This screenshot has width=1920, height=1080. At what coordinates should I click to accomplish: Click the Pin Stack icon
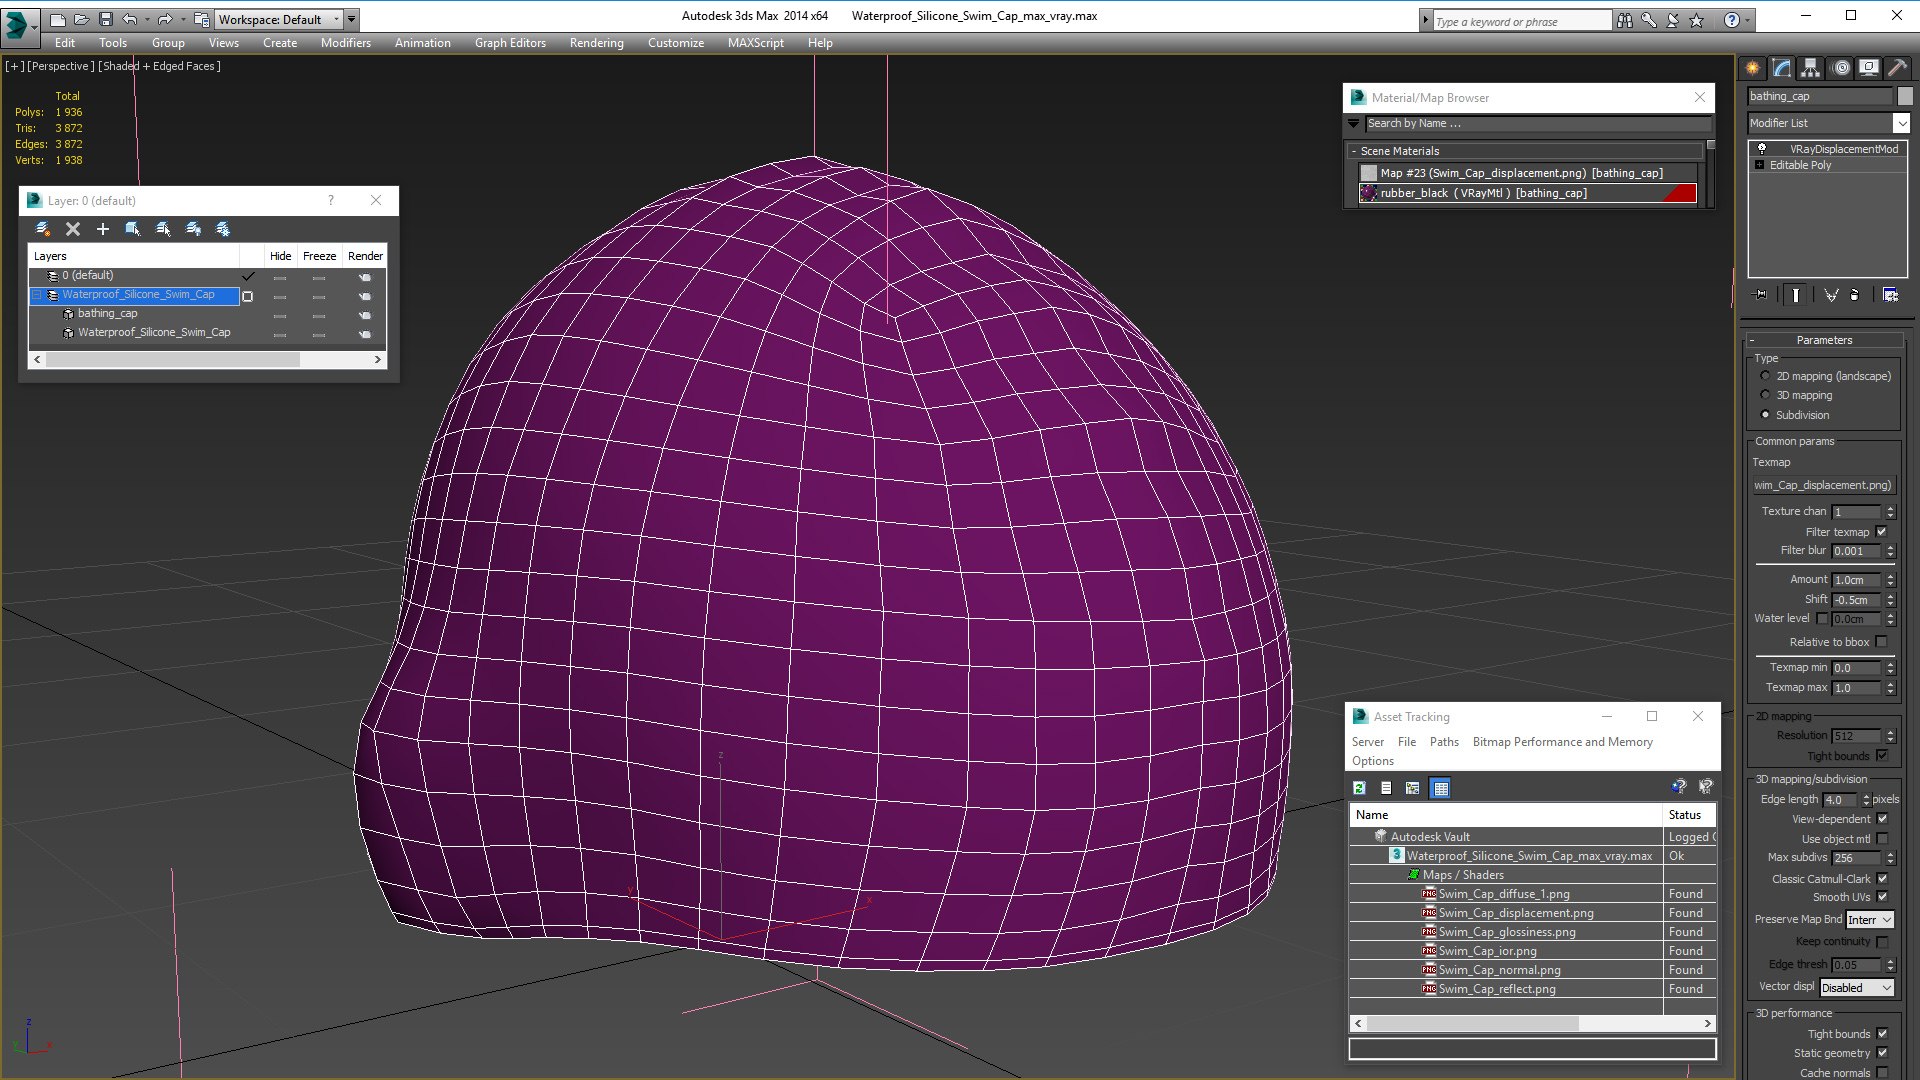1761,295
